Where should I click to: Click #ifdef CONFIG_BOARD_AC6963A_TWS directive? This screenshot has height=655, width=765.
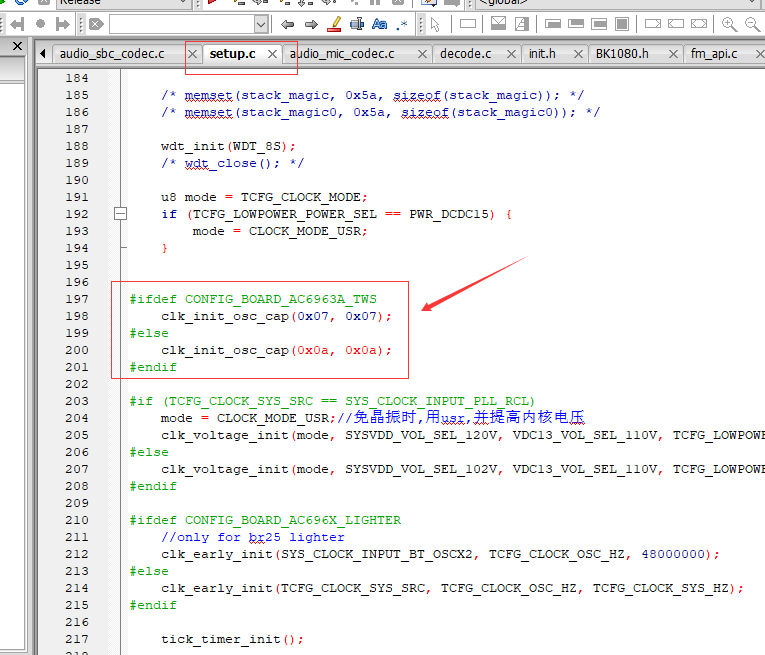tap(253, 299)
